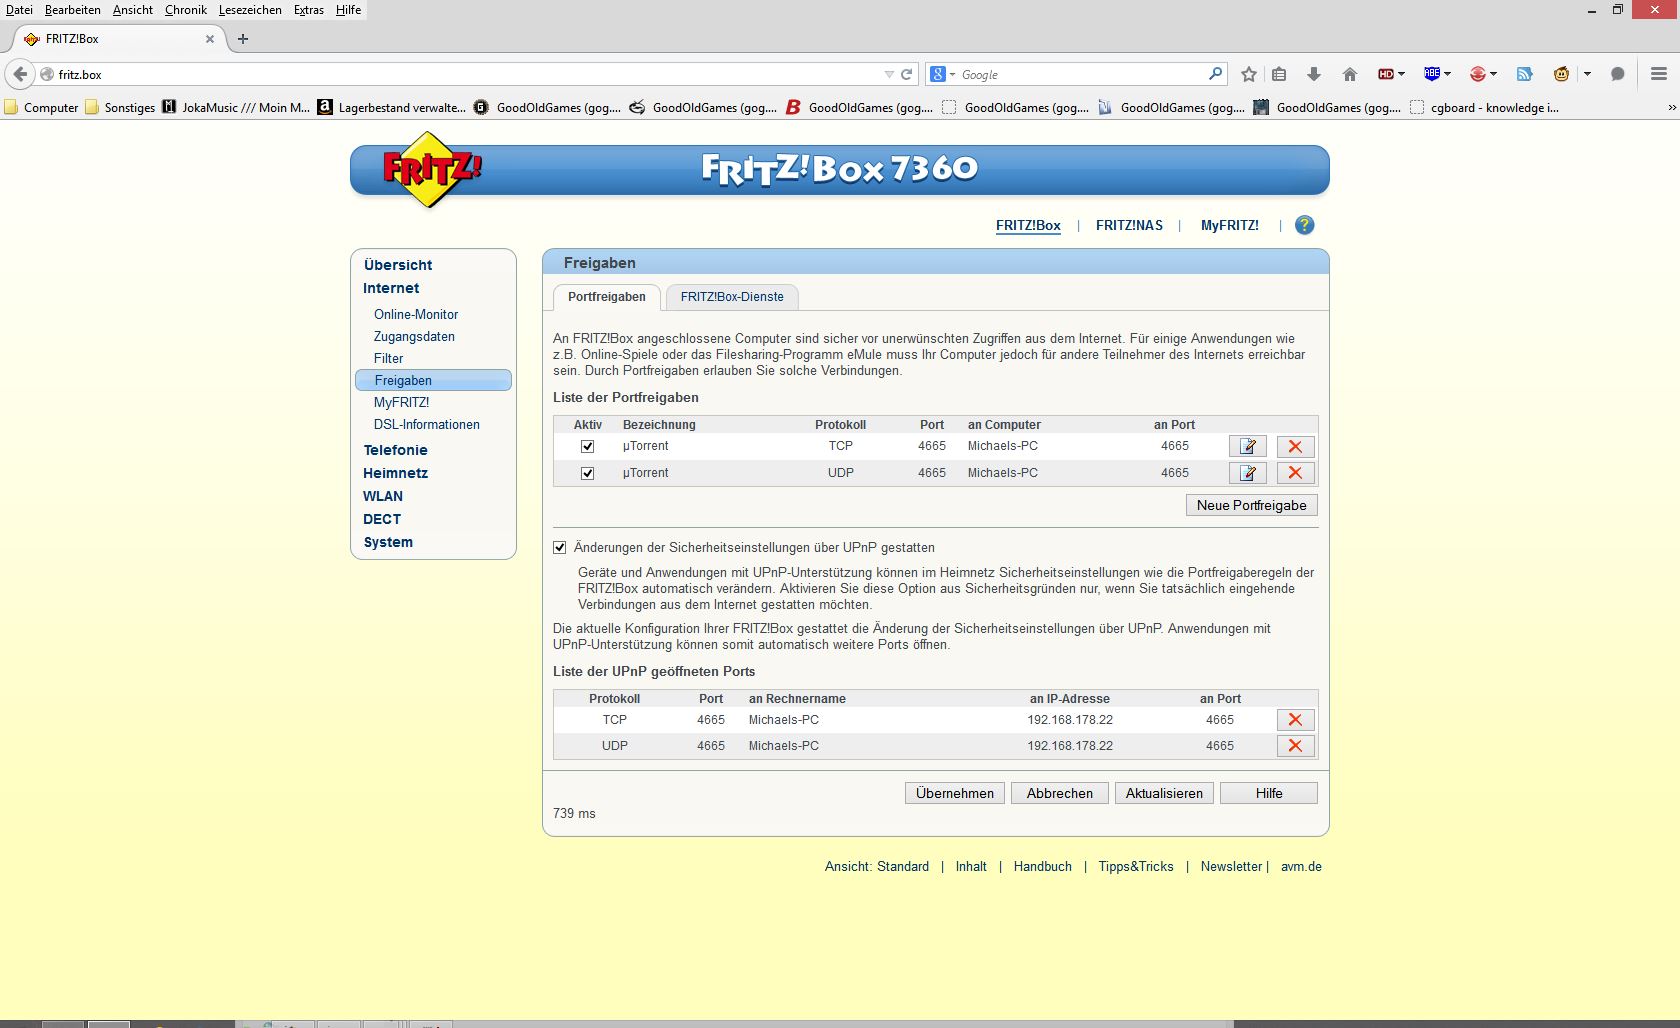The image size is (1680, 1028).
Task: Reload the page with the refresh icon
Action: coord(907,74)
